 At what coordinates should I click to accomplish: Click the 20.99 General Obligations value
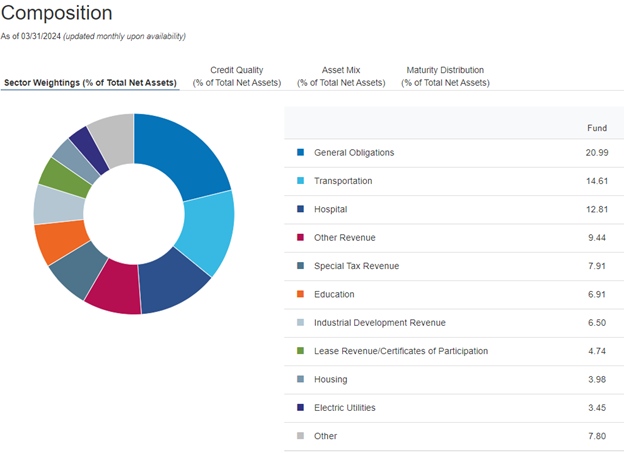[x=595, y=153]
